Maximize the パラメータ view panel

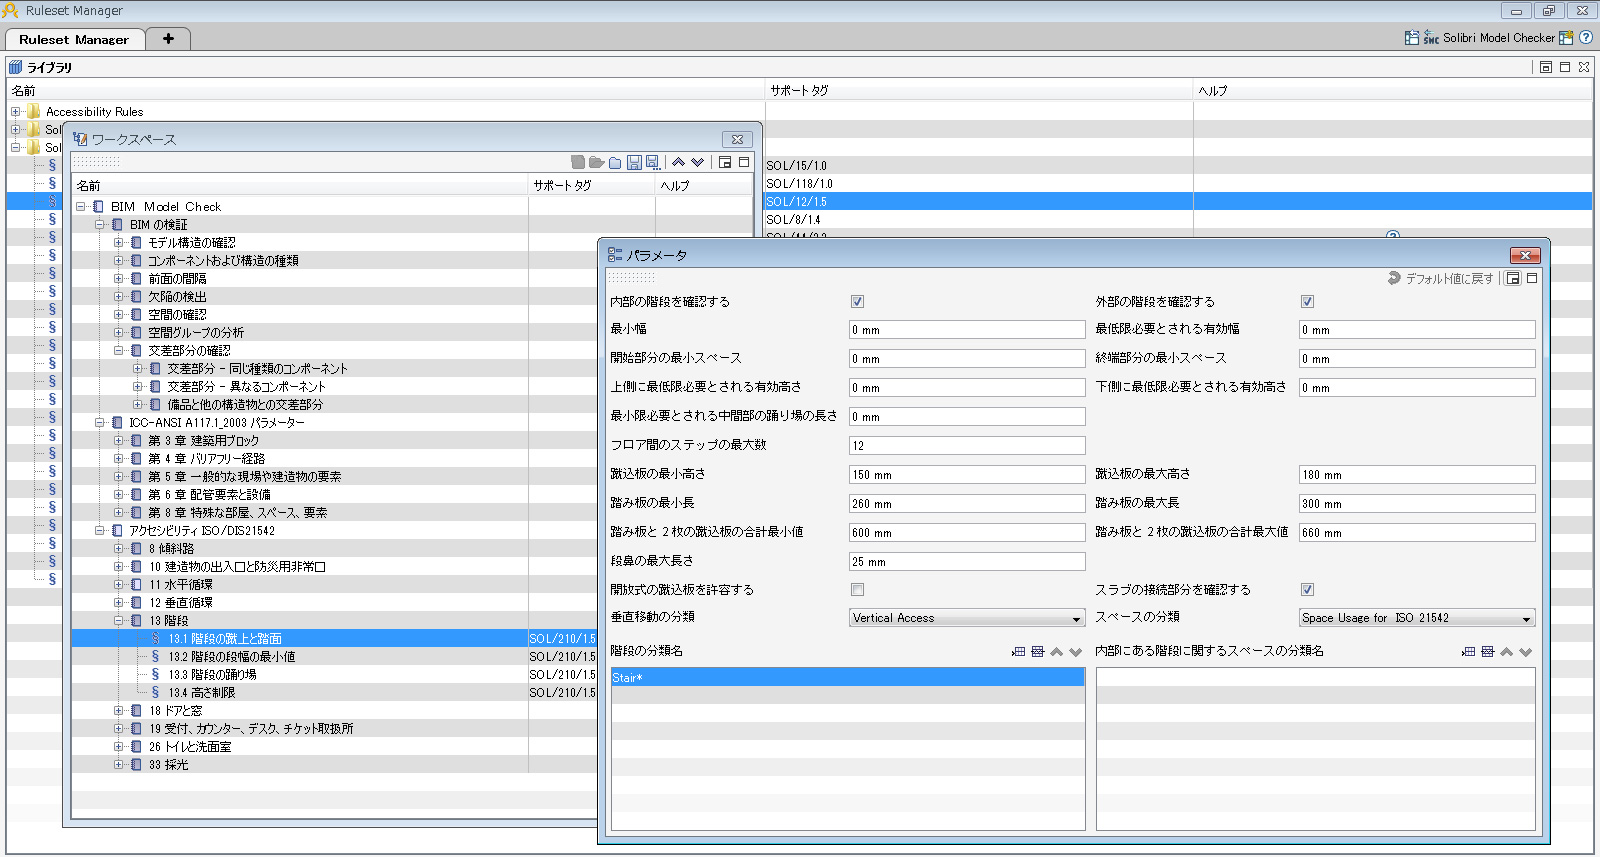pos(1532,278)
